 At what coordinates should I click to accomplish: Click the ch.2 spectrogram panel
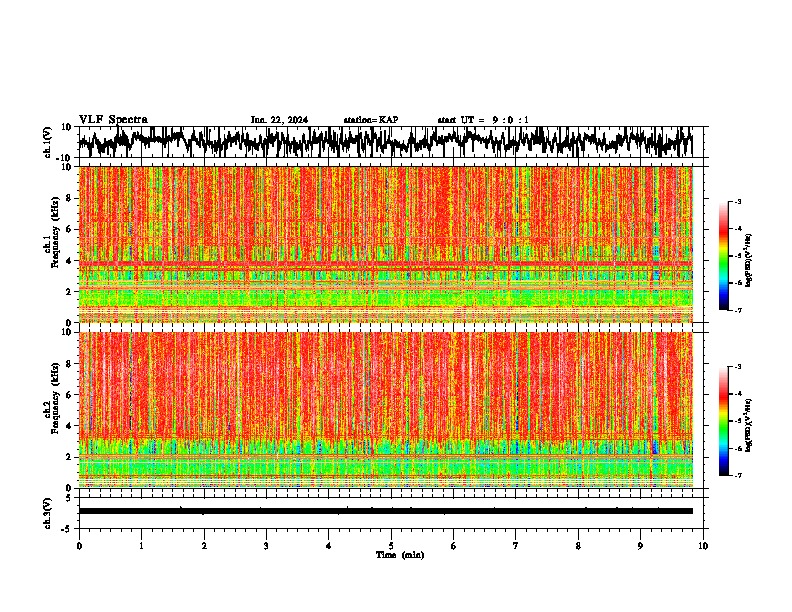385,410
